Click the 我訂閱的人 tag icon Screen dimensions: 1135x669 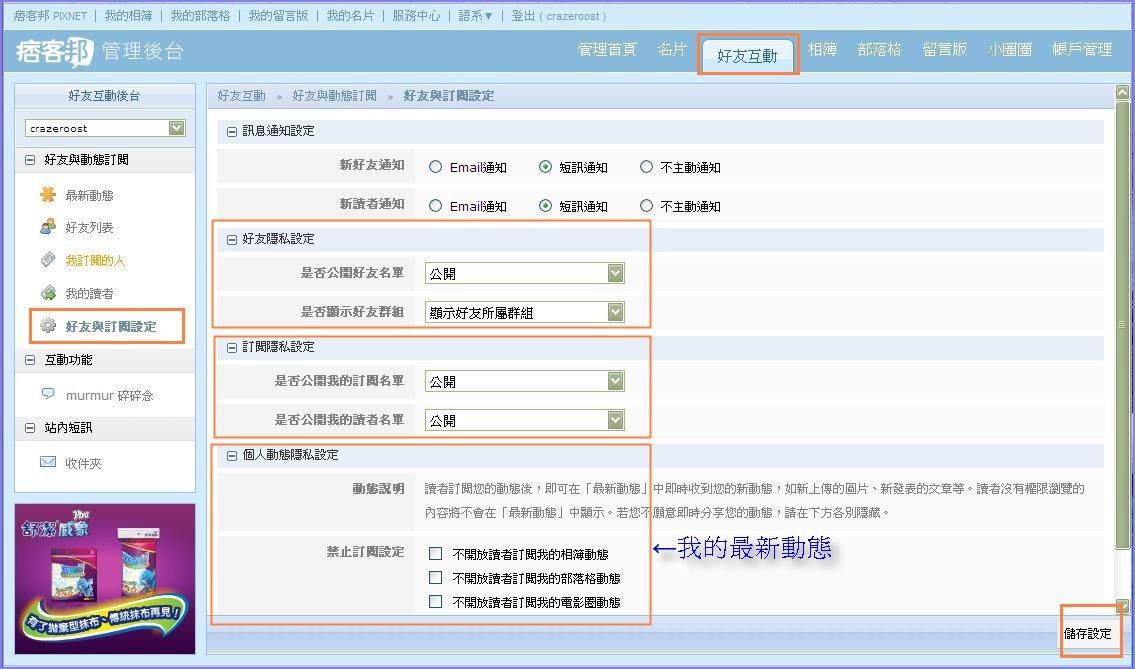point(48,259)
